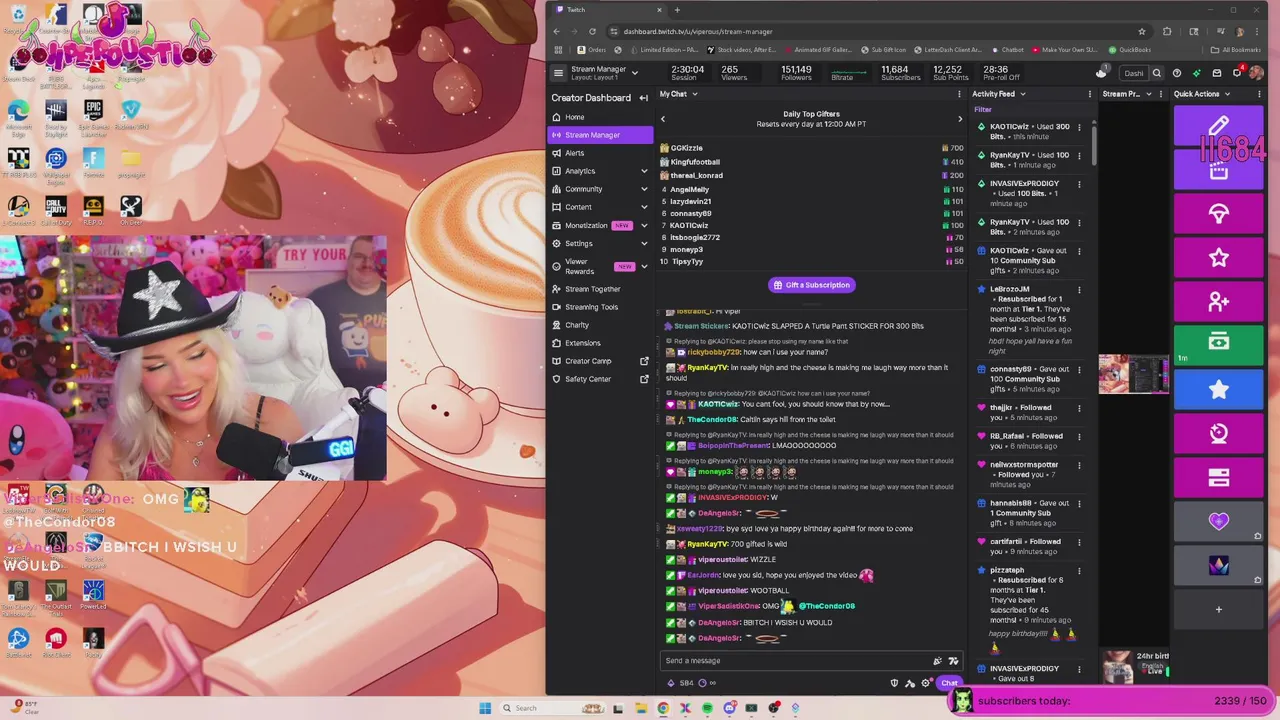Open the Home sidebar item
This screenshot has width=1280, height=720.
tap(600, 117)
